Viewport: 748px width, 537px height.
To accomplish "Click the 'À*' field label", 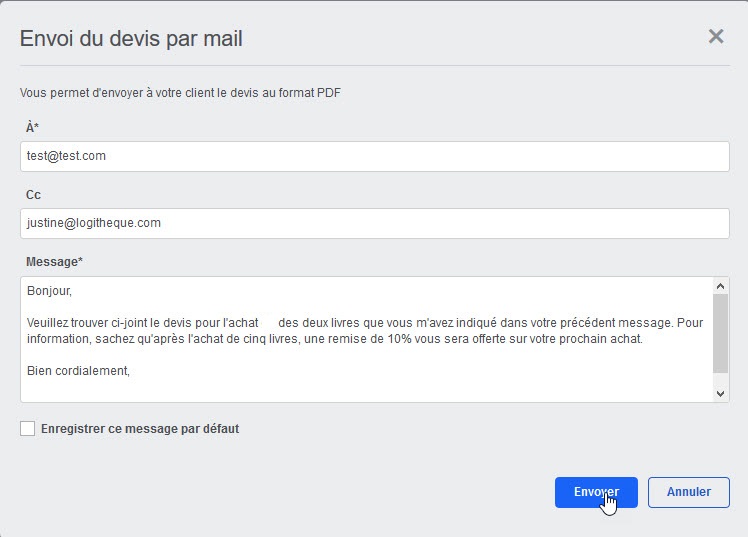I will click(32, 127).
